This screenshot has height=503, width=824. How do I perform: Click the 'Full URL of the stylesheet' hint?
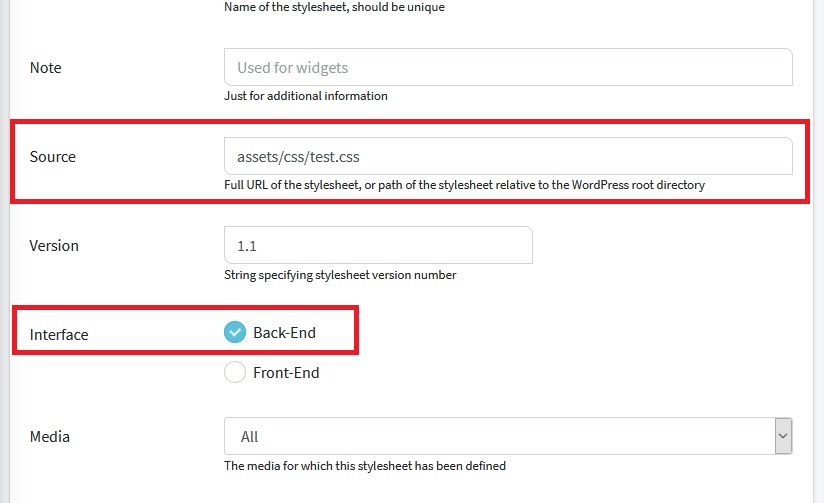coord(465,185)
